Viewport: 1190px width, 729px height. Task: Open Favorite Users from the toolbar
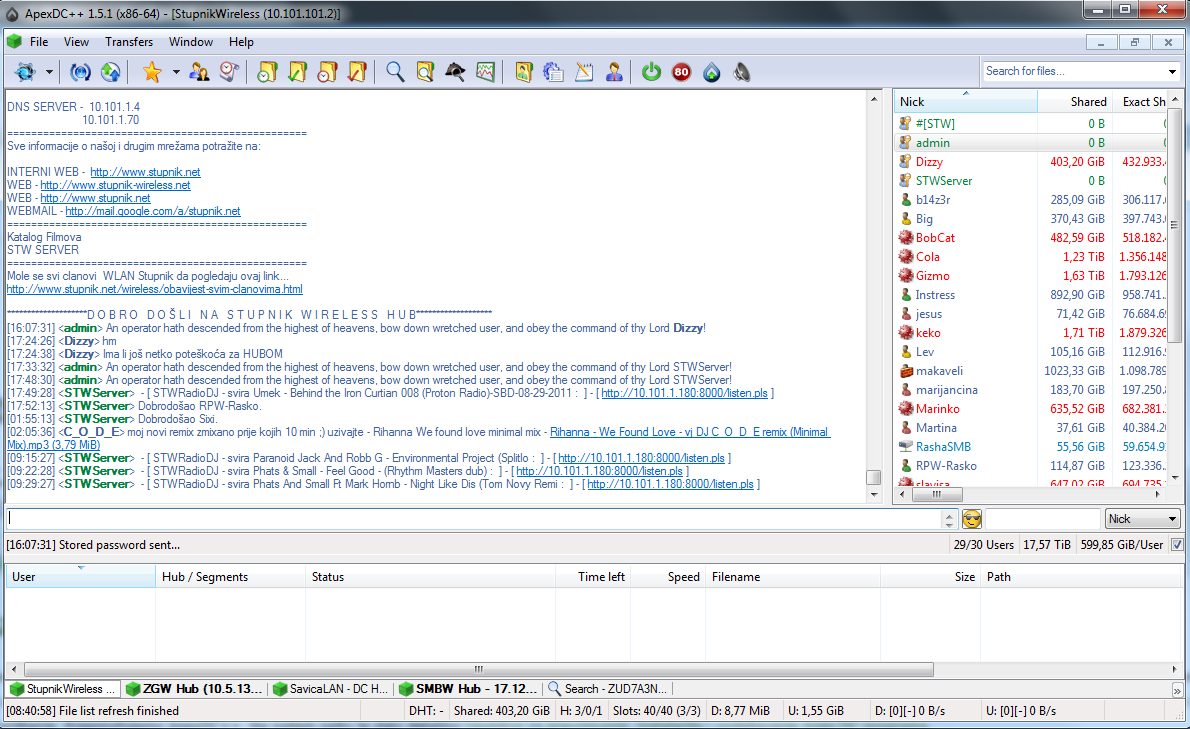pyautogui.click(x=199, y=72)
